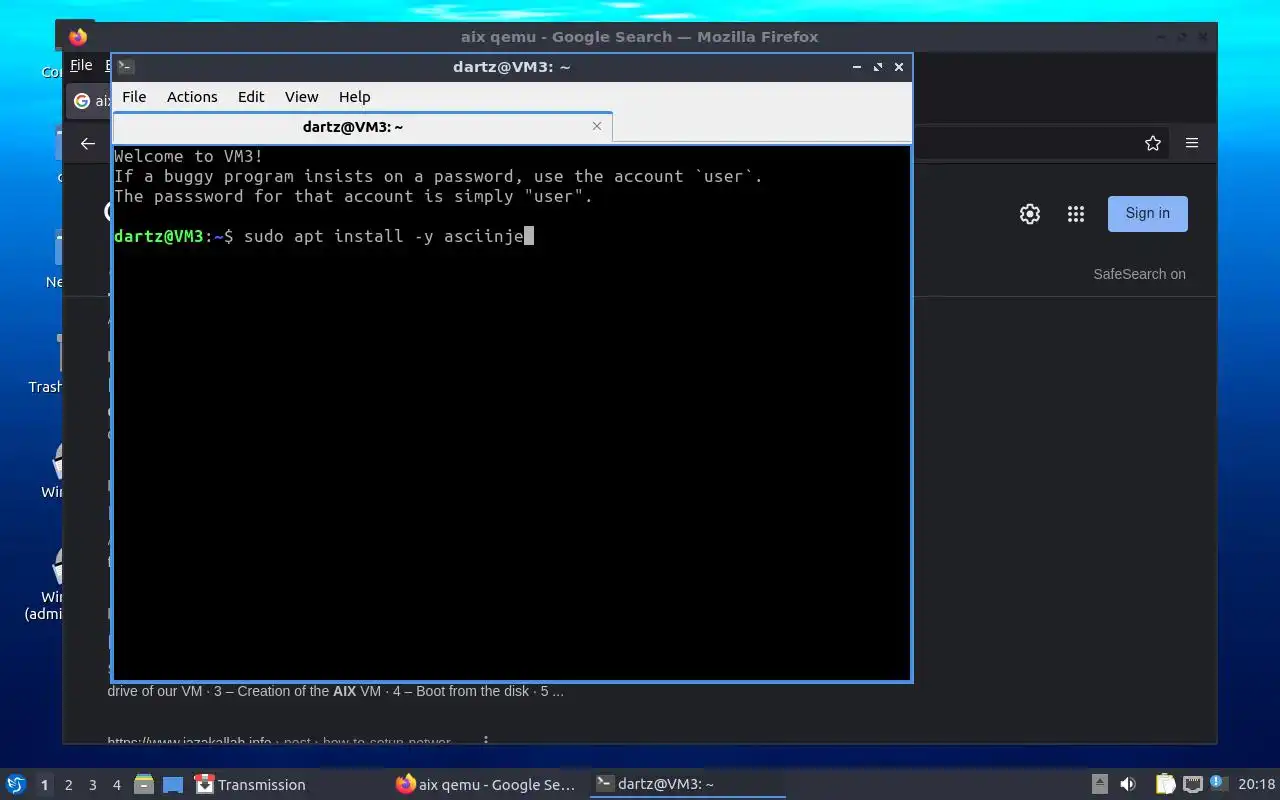The width and height of the screenshot is (1280, 800).
Task: Open the application launcher menu in taskbar
Action: coord(16,785)
